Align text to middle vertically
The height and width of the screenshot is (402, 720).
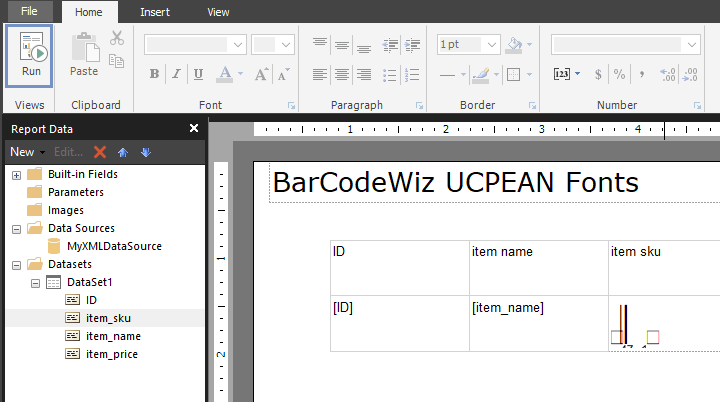(342, 44)
